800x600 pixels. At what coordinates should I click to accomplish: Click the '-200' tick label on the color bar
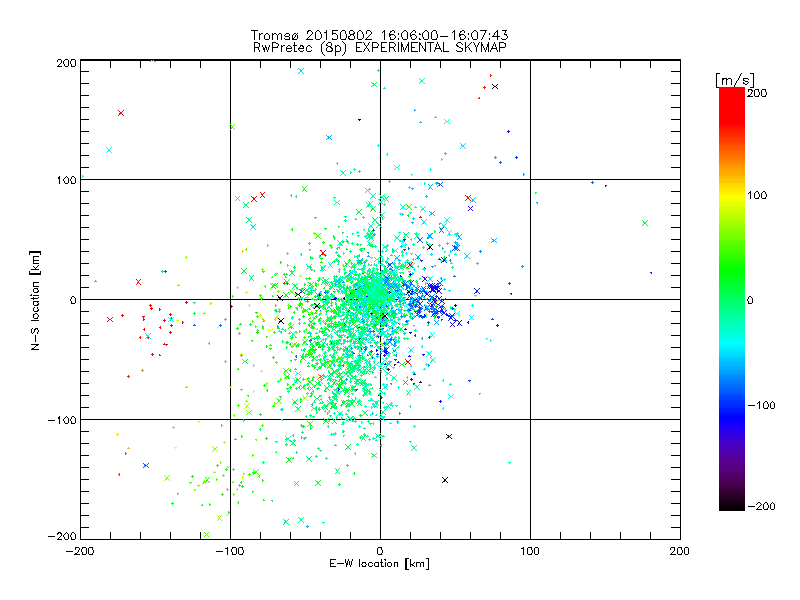click(761, 506)
